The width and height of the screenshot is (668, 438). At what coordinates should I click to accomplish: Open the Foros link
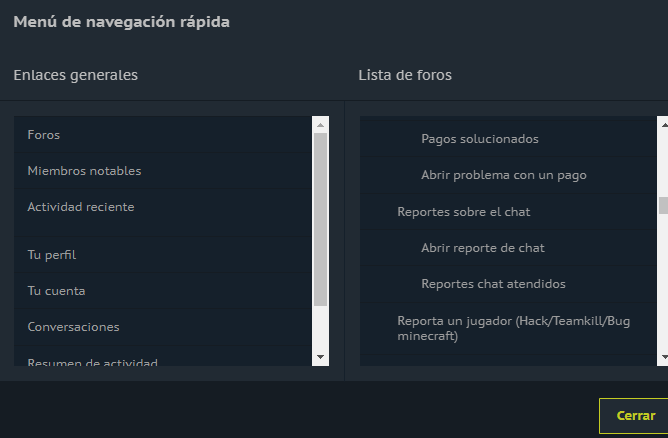44,134
